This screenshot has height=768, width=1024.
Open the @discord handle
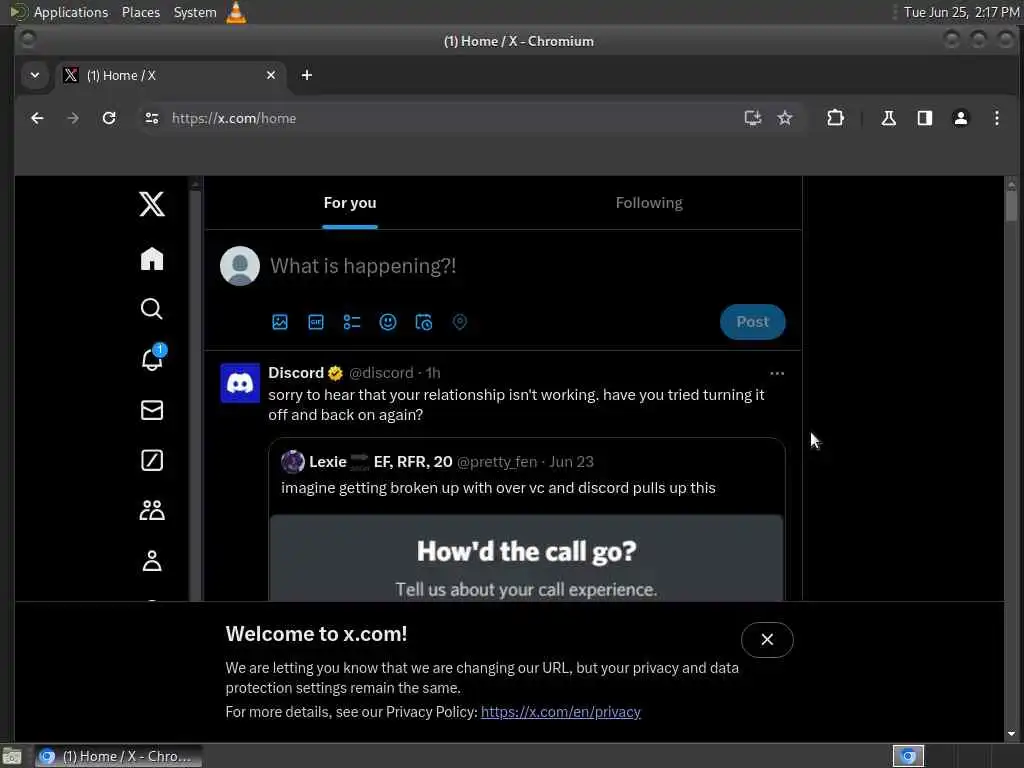(381, 373)
